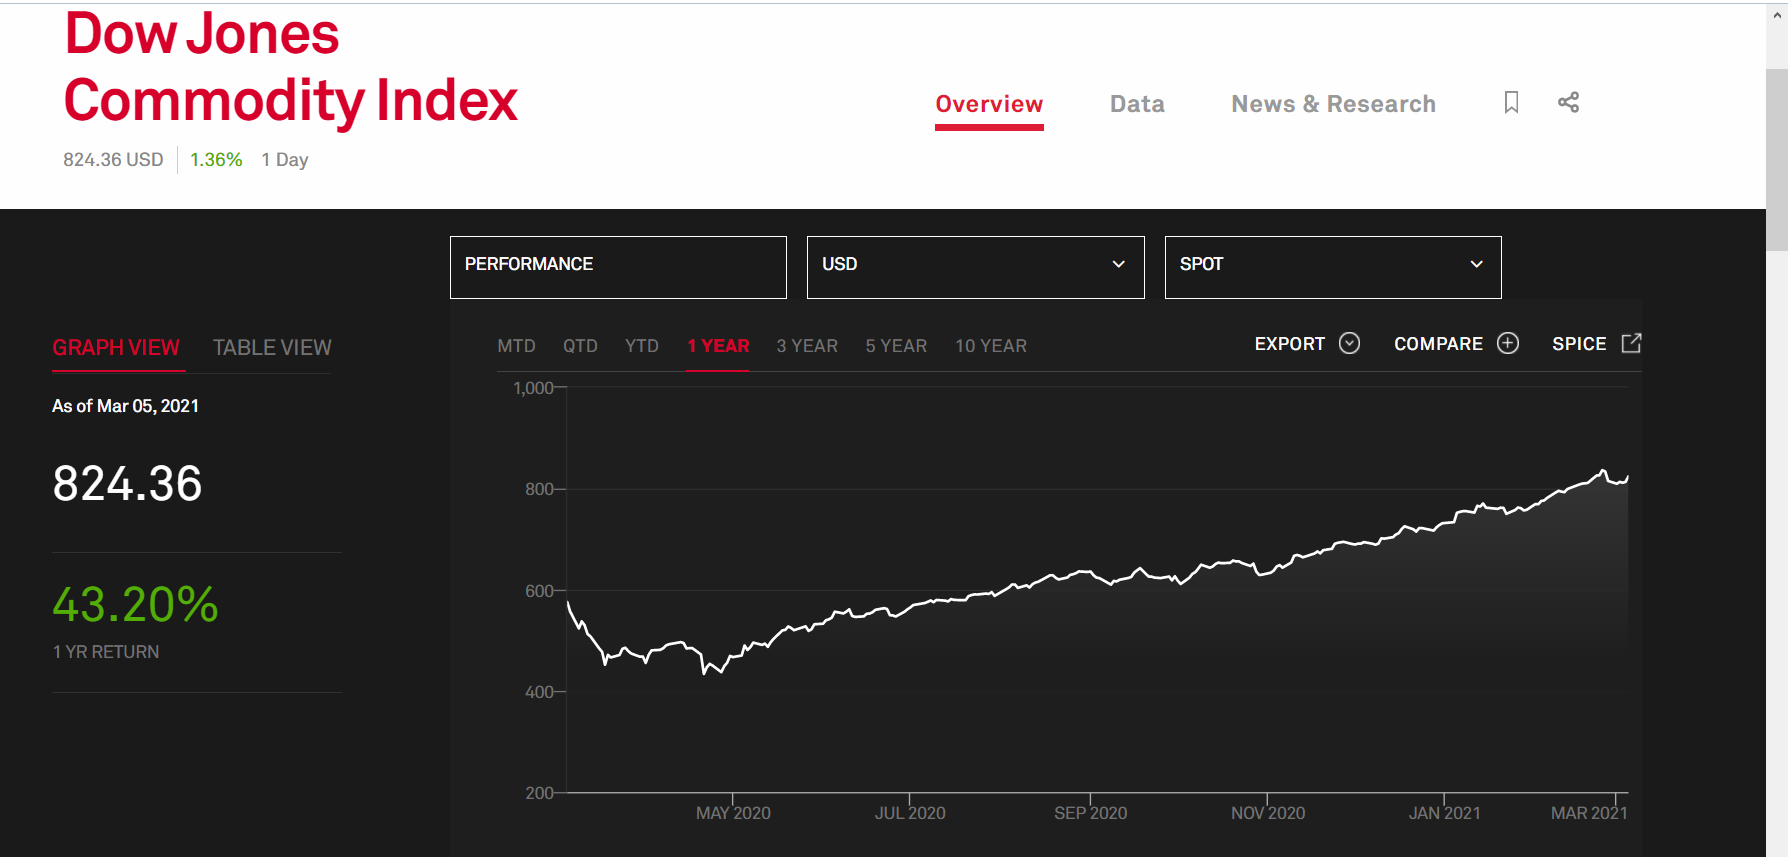Click the Compare plus circle icon
The image size is (1788, 857).
pyautogui.click(x=1508, y=344)
